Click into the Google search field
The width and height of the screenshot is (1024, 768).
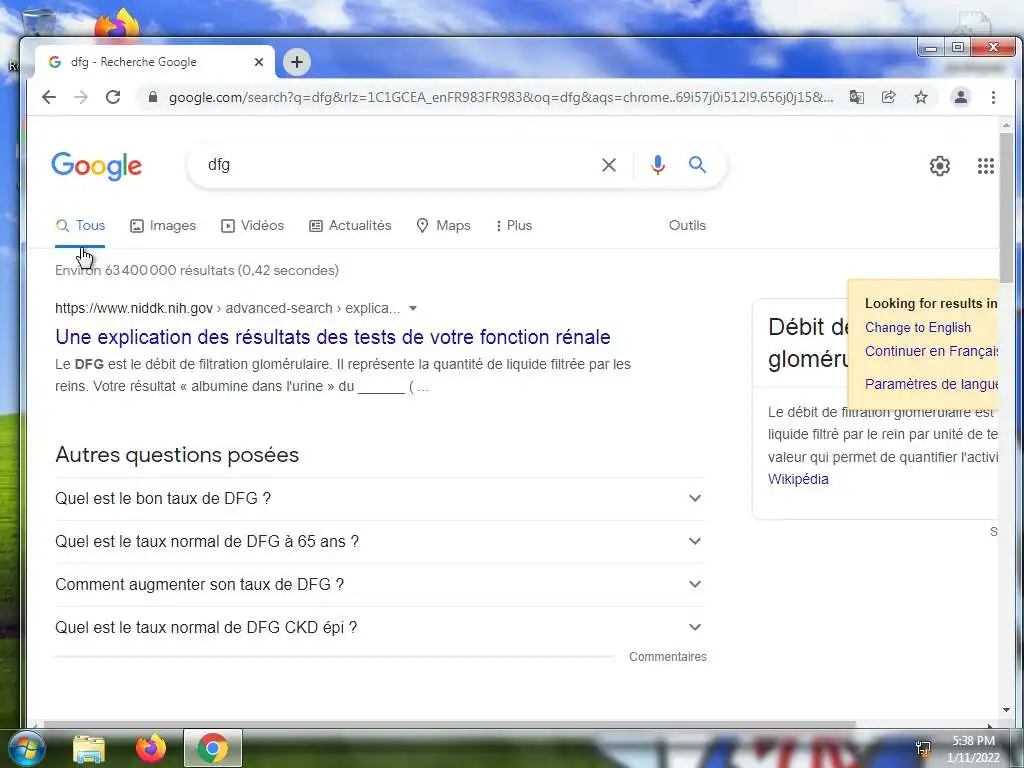pyautogui.click(x=400, y=165)
